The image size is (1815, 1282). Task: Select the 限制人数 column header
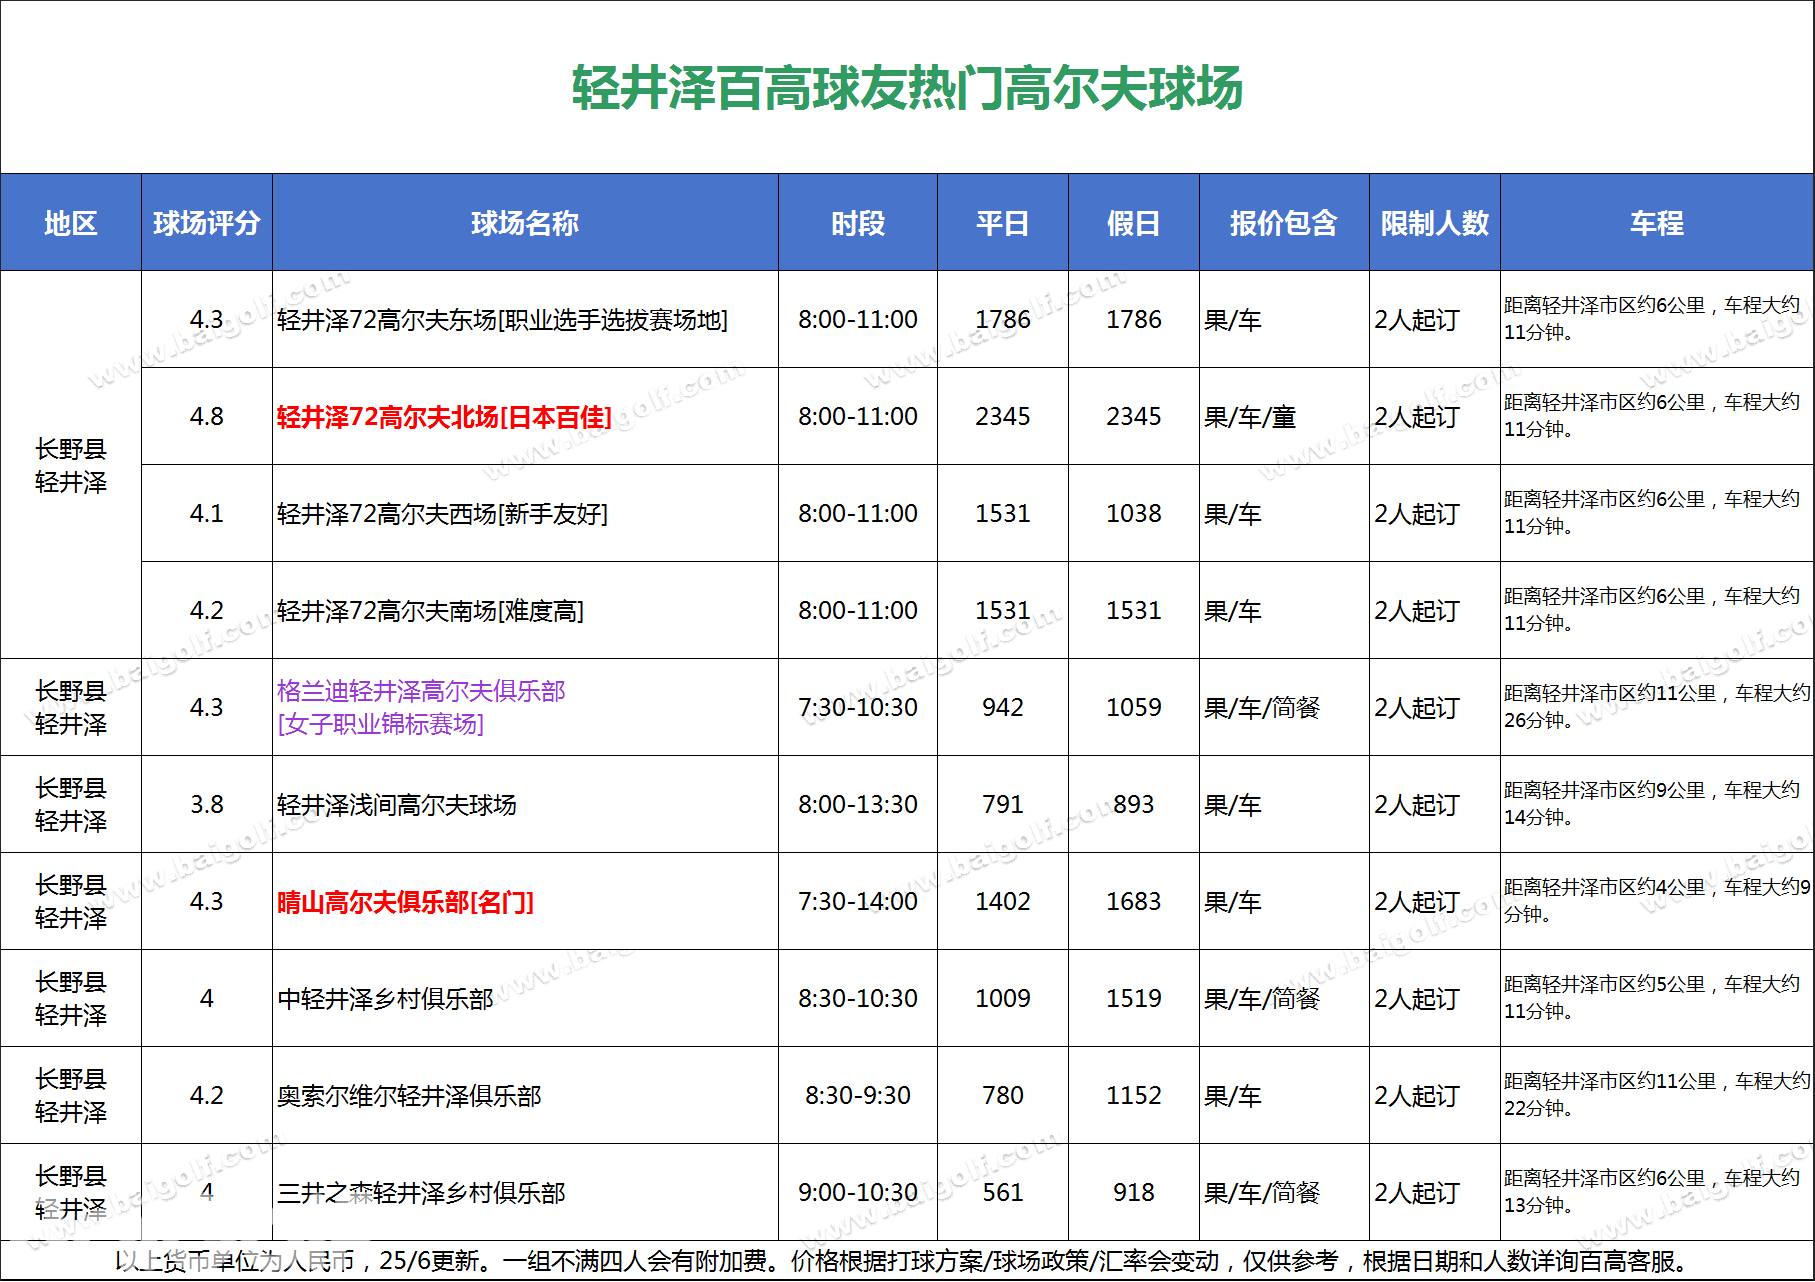pos(1434,223)
